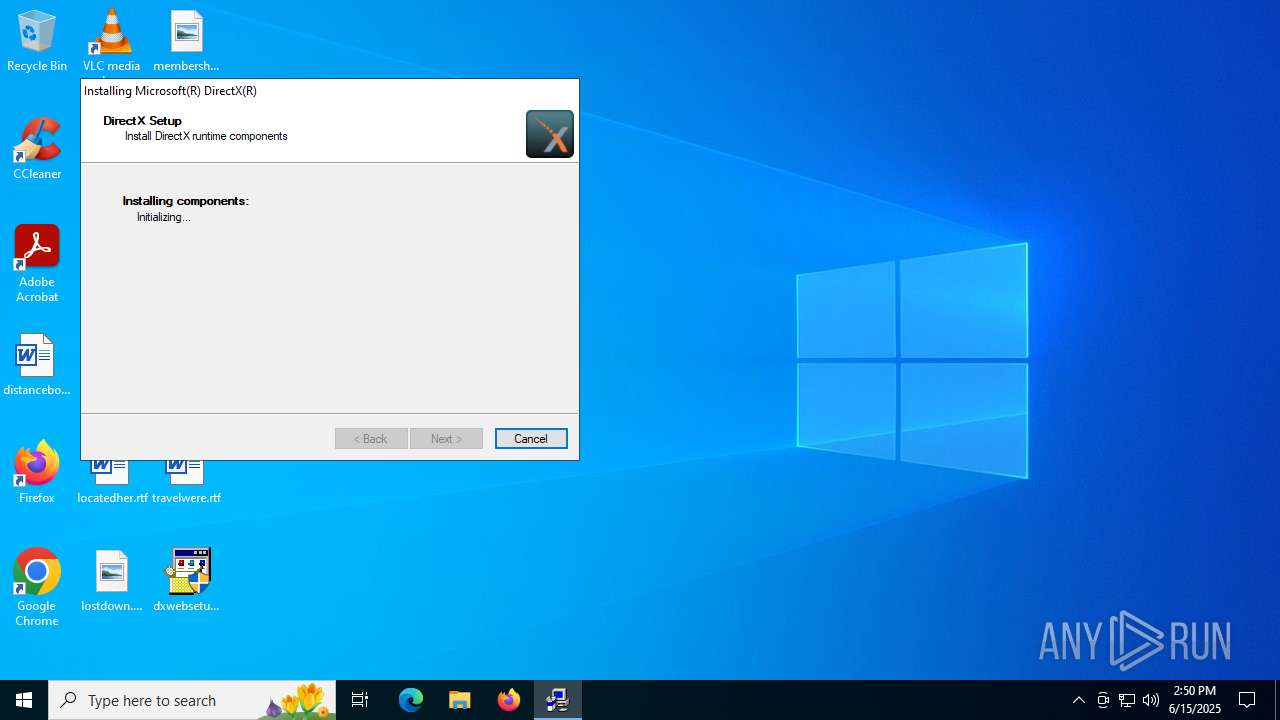Select the membersh... image file on the desktop
Viewport: 1280px width, 720px height.
186,41
